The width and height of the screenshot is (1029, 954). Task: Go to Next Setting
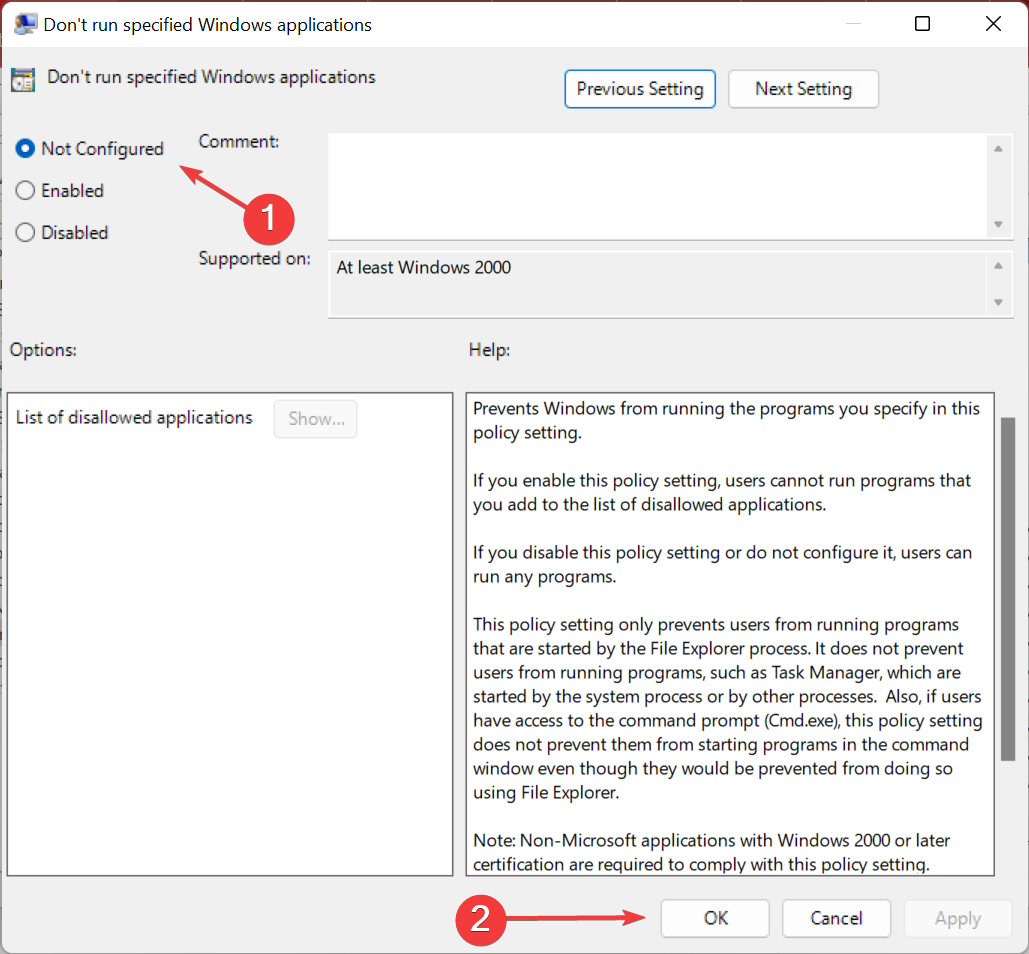(x=803, y=89)
